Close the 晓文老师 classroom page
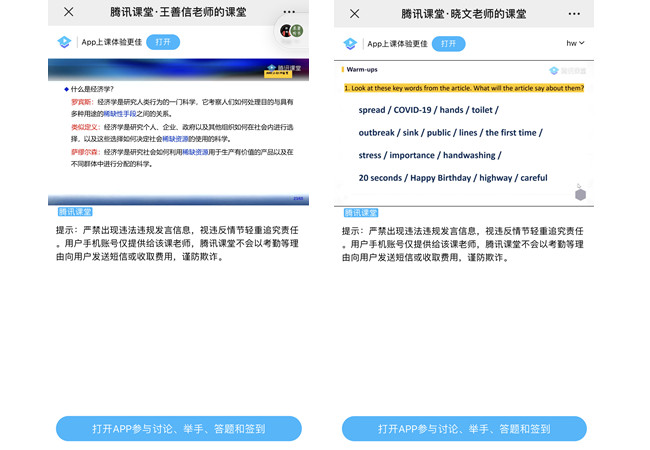Screen dimensions: 650x450 click(x=354, y=13)
